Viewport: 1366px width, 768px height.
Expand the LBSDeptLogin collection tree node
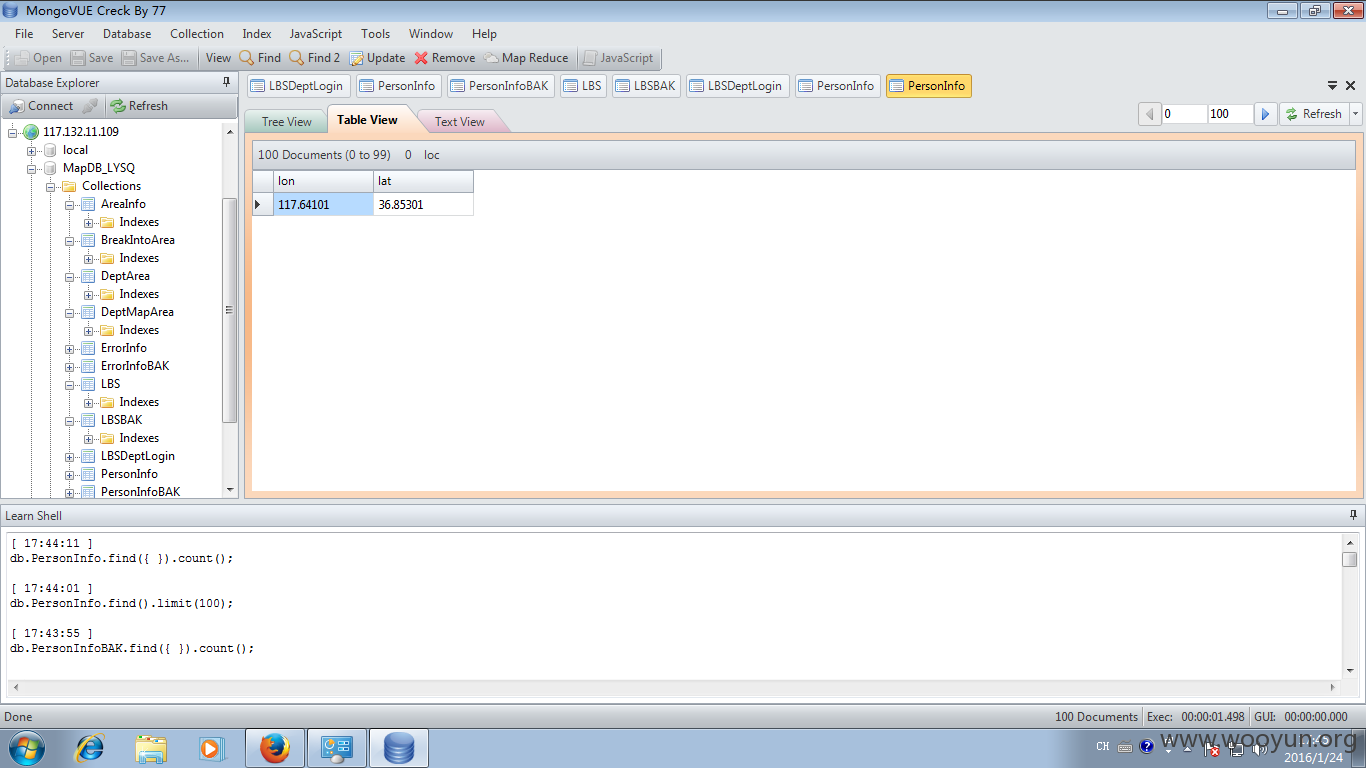pos(70,456)
